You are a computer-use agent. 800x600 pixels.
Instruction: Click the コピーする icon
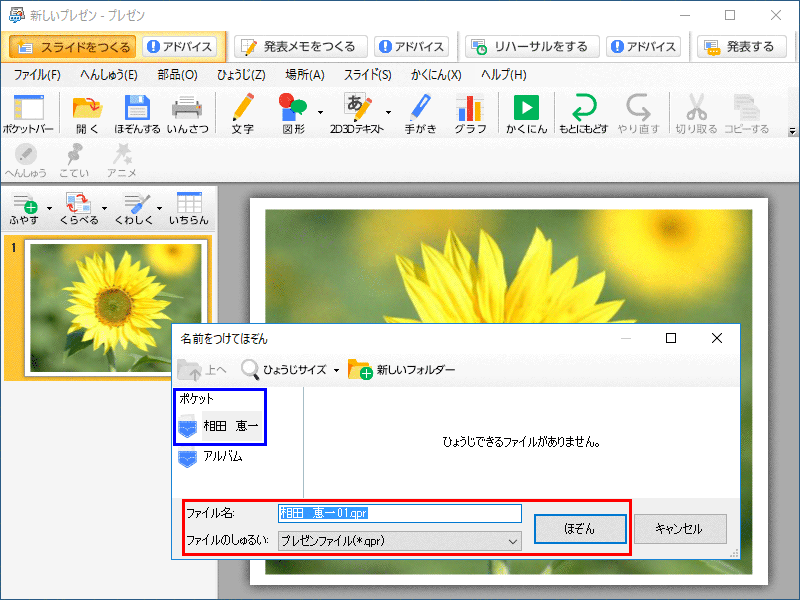(746, 108)
